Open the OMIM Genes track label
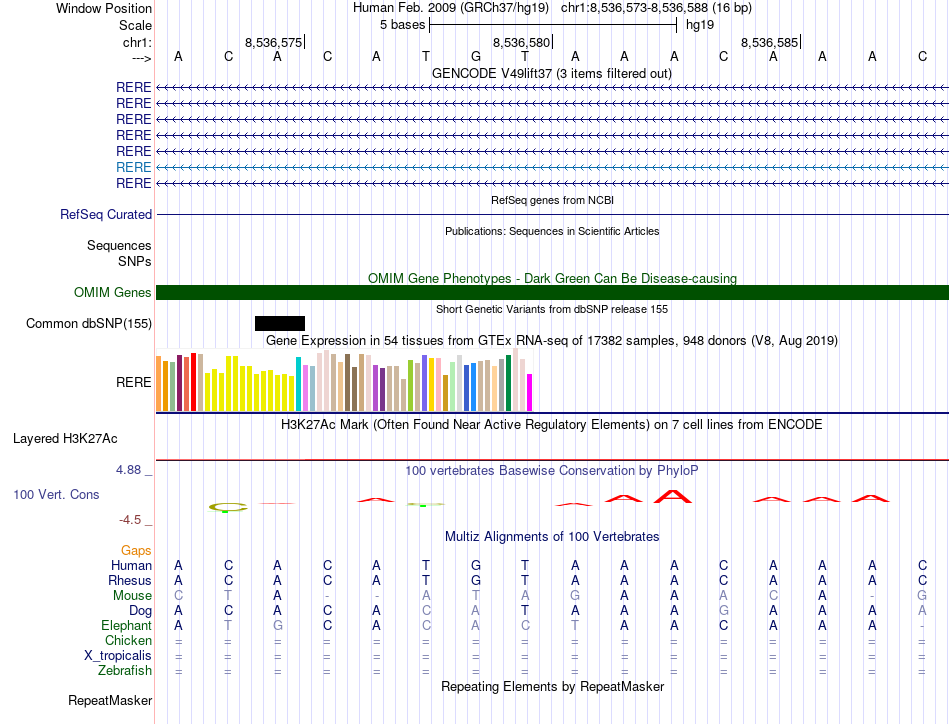This screenshot has width=950, height=724. 113,293
